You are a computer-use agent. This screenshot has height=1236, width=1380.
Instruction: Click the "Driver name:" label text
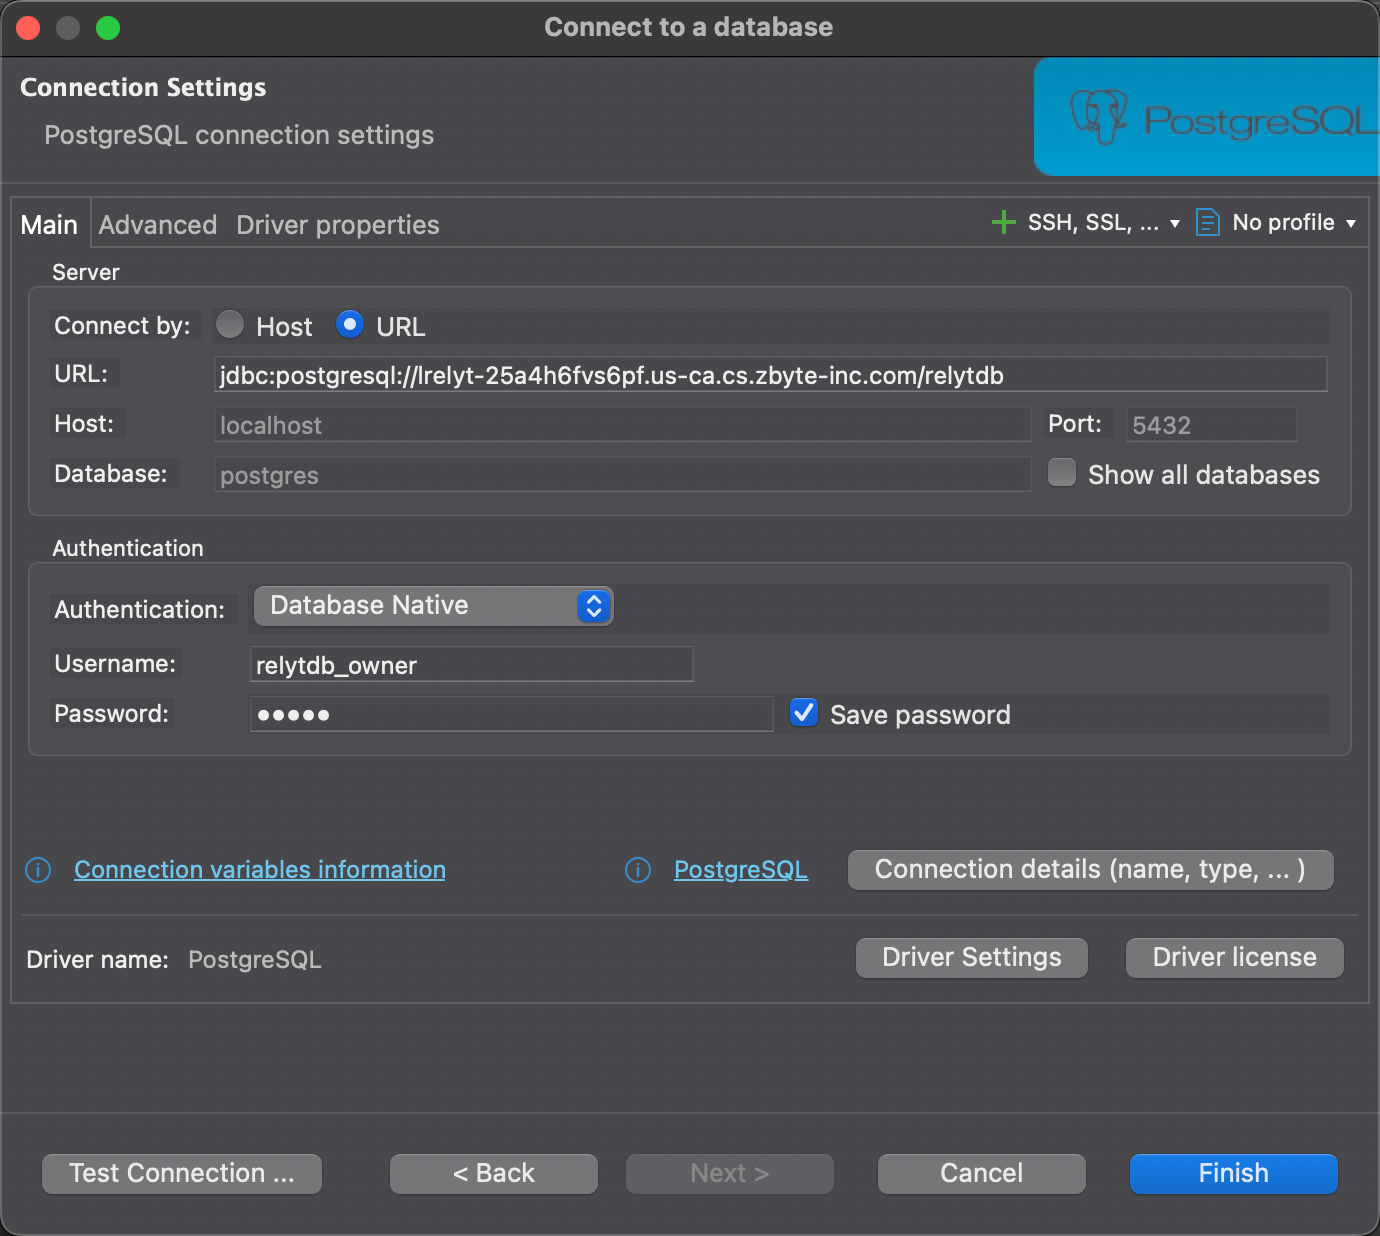tap(97, 960)
